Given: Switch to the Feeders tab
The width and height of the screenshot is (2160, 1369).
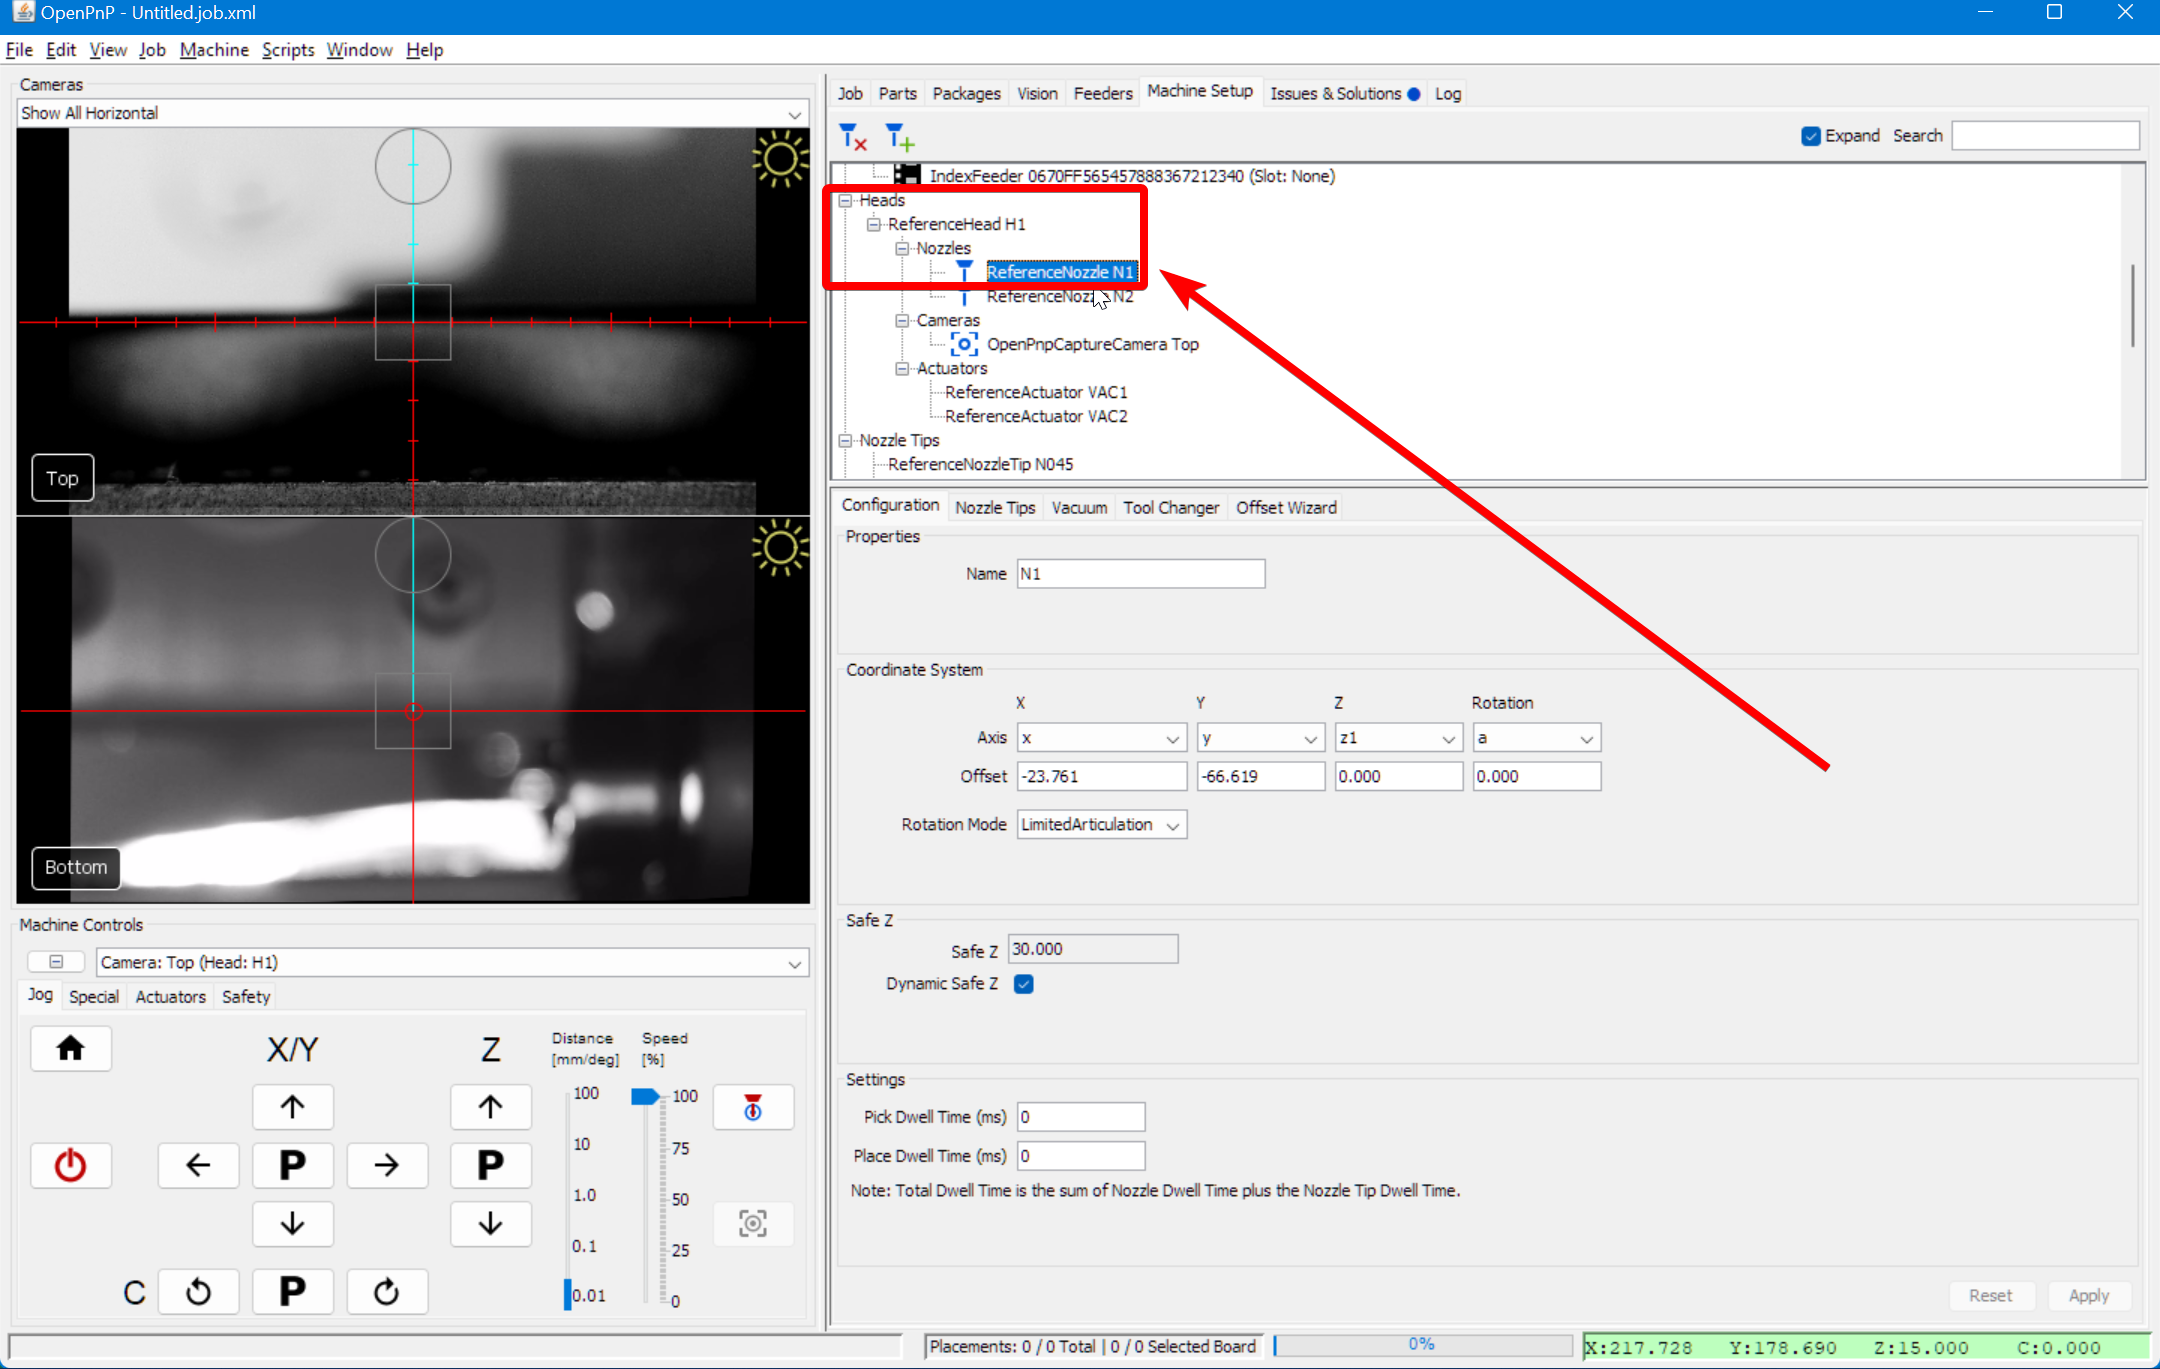Looking at the screenshot, I should 1102,93.
